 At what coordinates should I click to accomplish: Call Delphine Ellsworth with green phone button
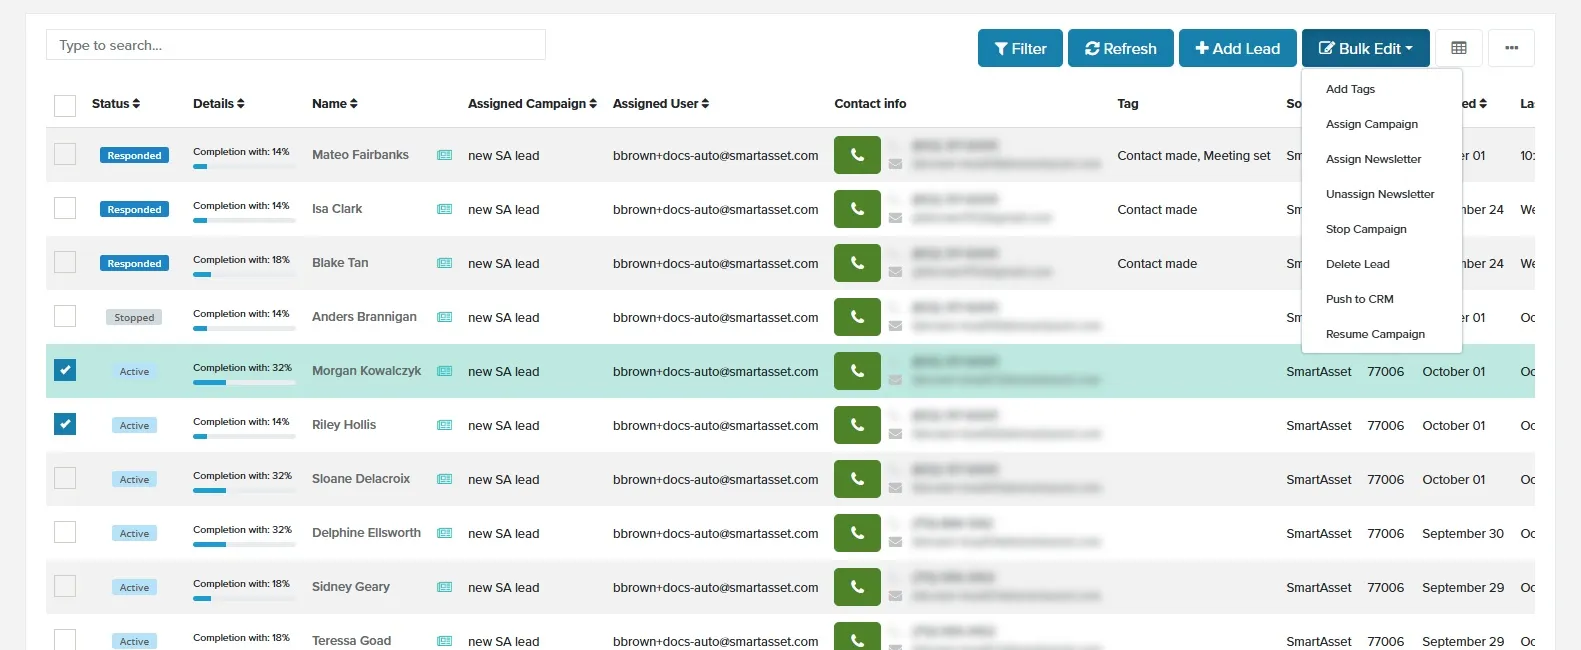point(857,533)
